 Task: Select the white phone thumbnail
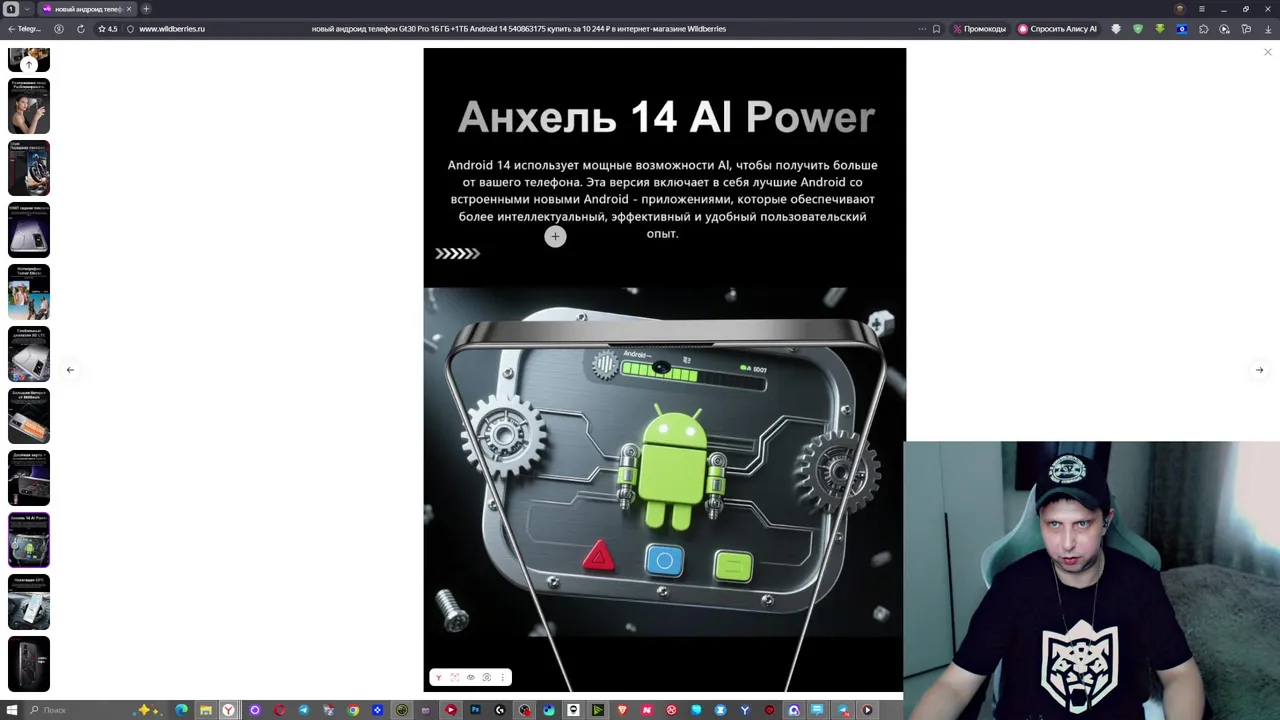point(29,354)
